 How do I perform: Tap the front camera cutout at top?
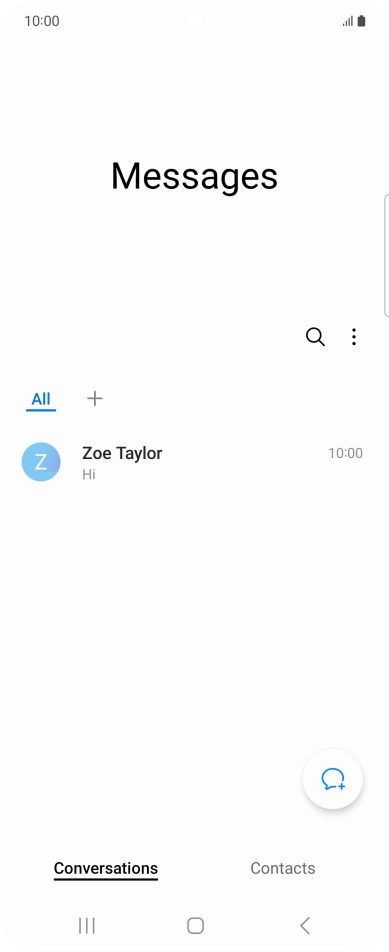point(194,19)
